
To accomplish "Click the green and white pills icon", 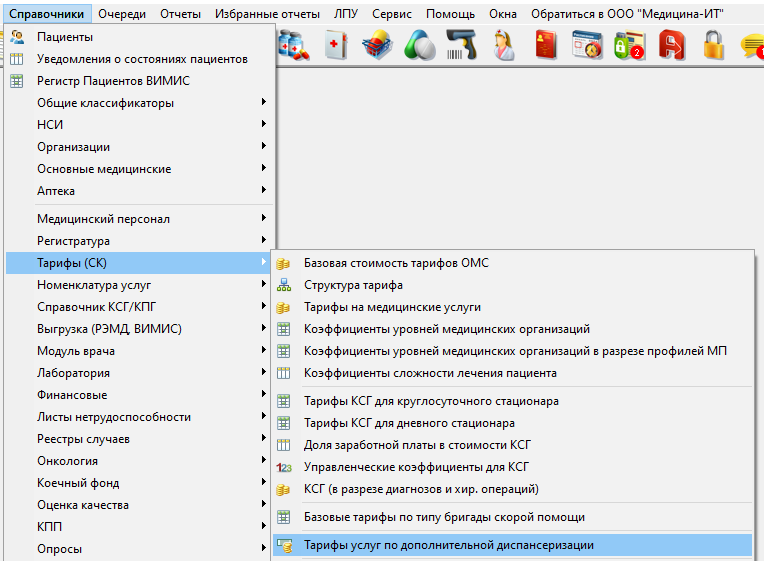I will tap(419, 45).
